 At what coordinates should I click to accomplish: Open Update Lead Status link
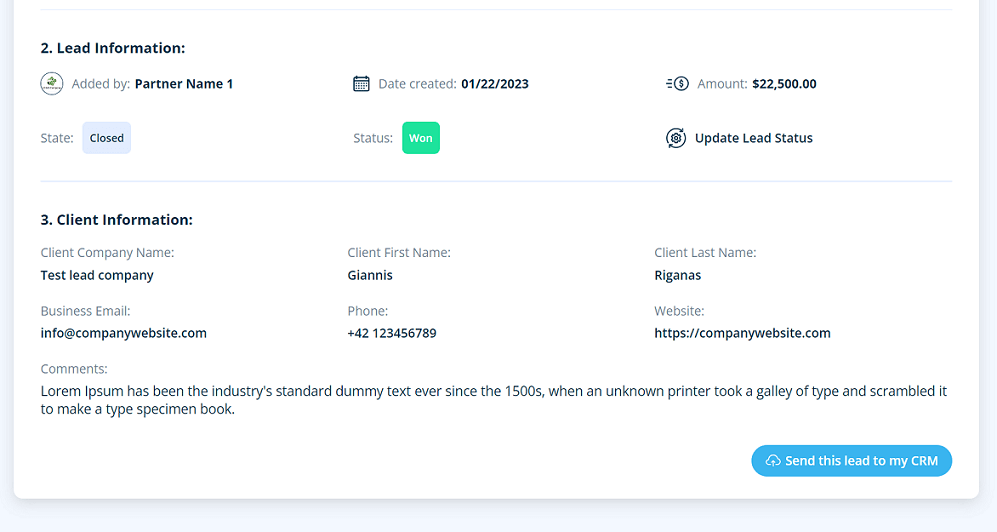coord(753,138)
